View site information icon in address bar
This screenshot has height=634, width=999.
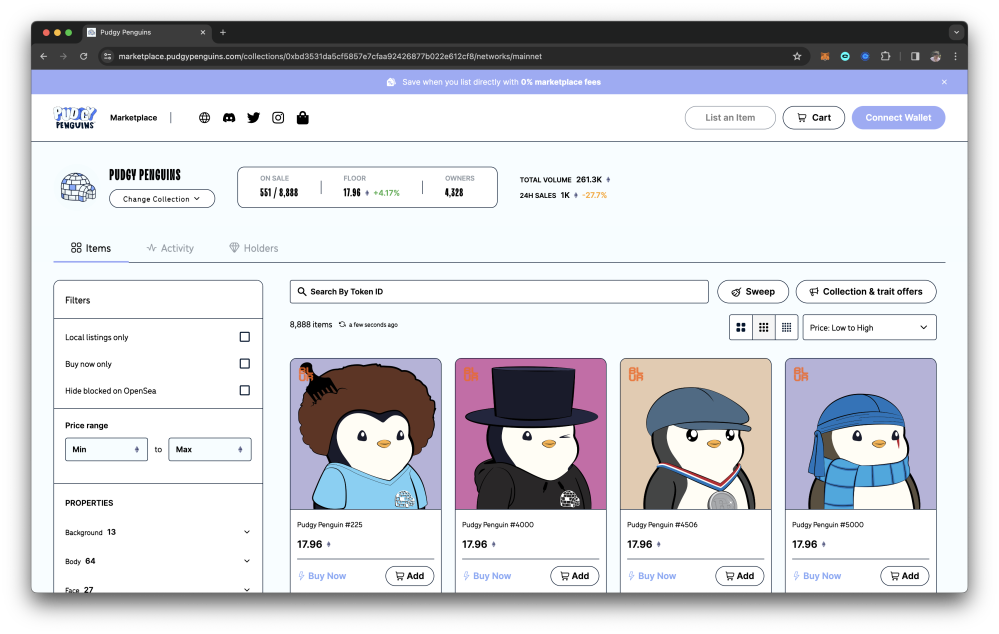108,56
